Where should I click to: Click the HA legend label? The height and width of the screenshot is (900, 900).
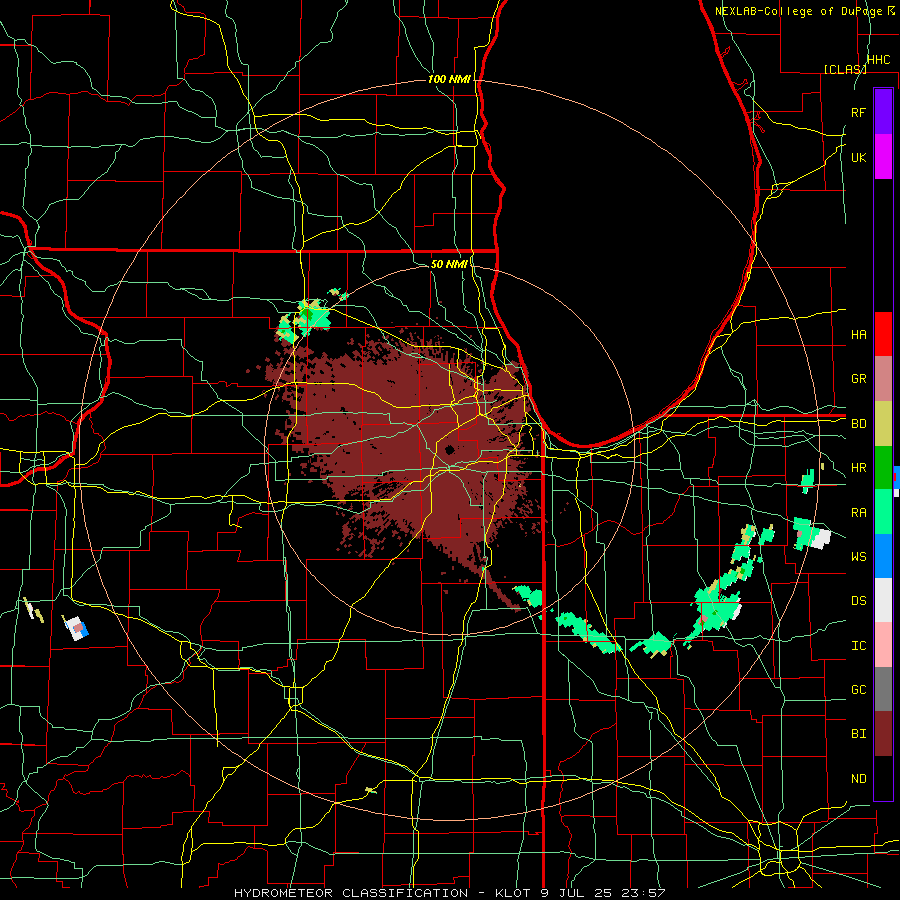point(859,335)
